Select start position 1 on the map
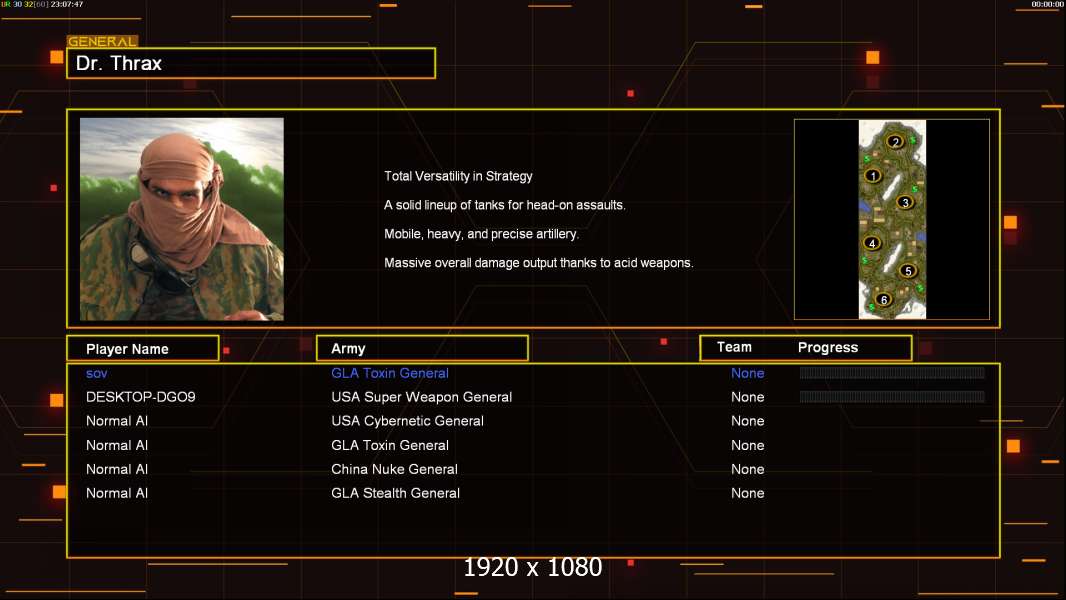The height and width of the screenshot is (600, 1066). 873,176
